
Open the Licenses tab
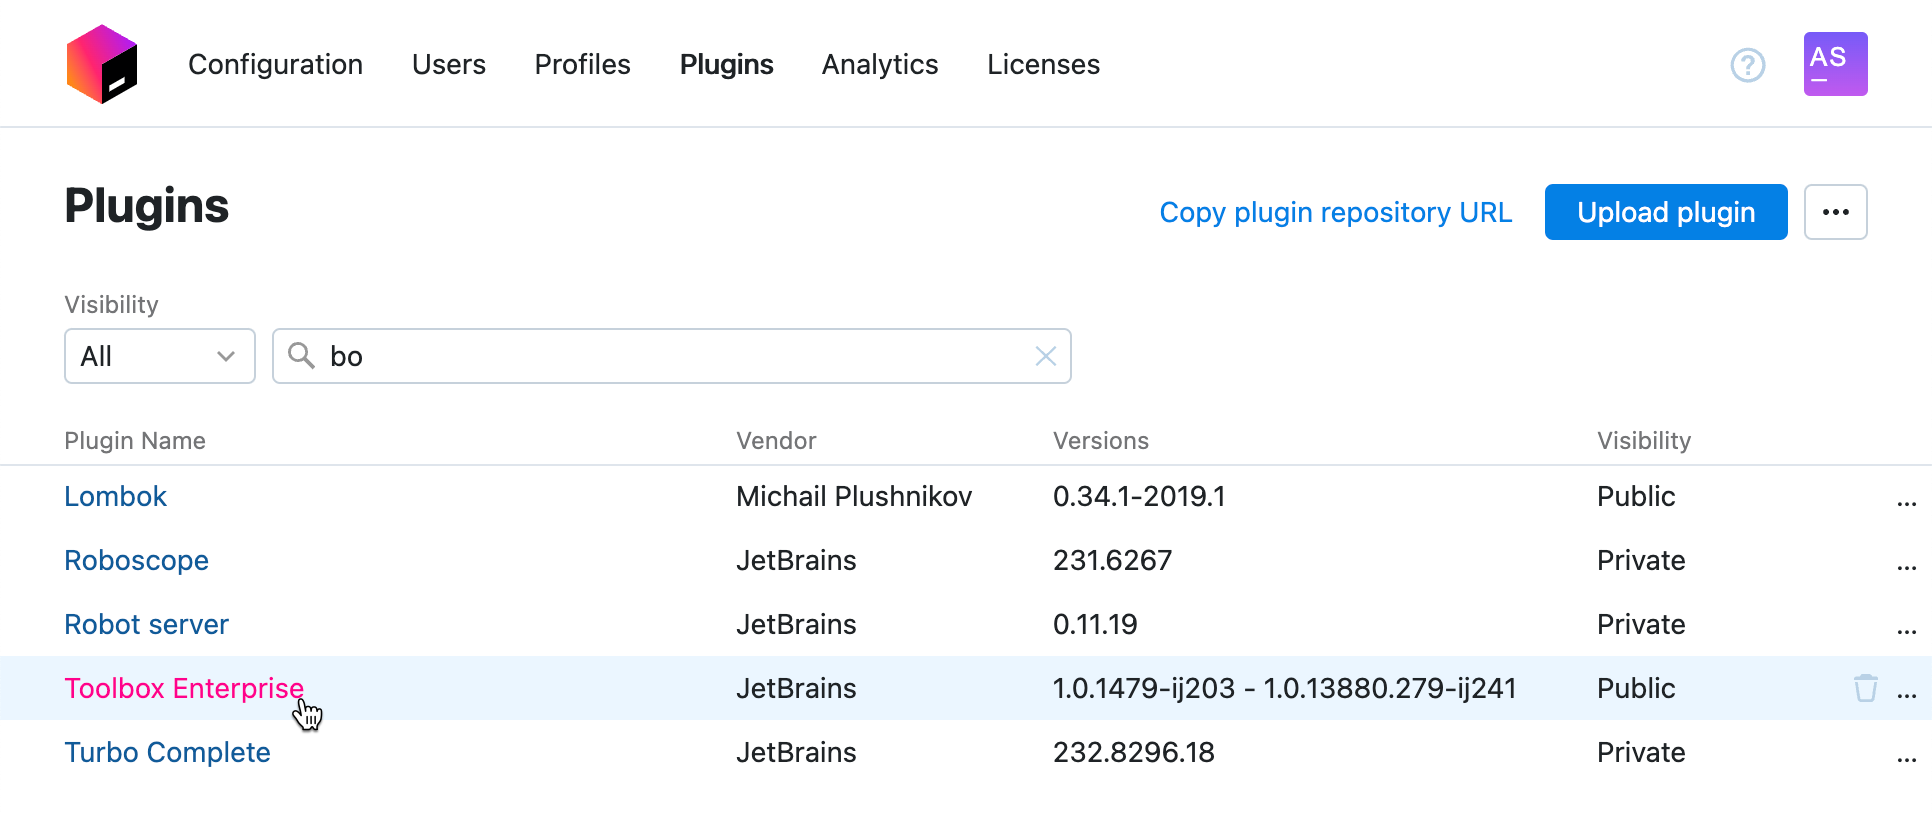[1043, 64]
